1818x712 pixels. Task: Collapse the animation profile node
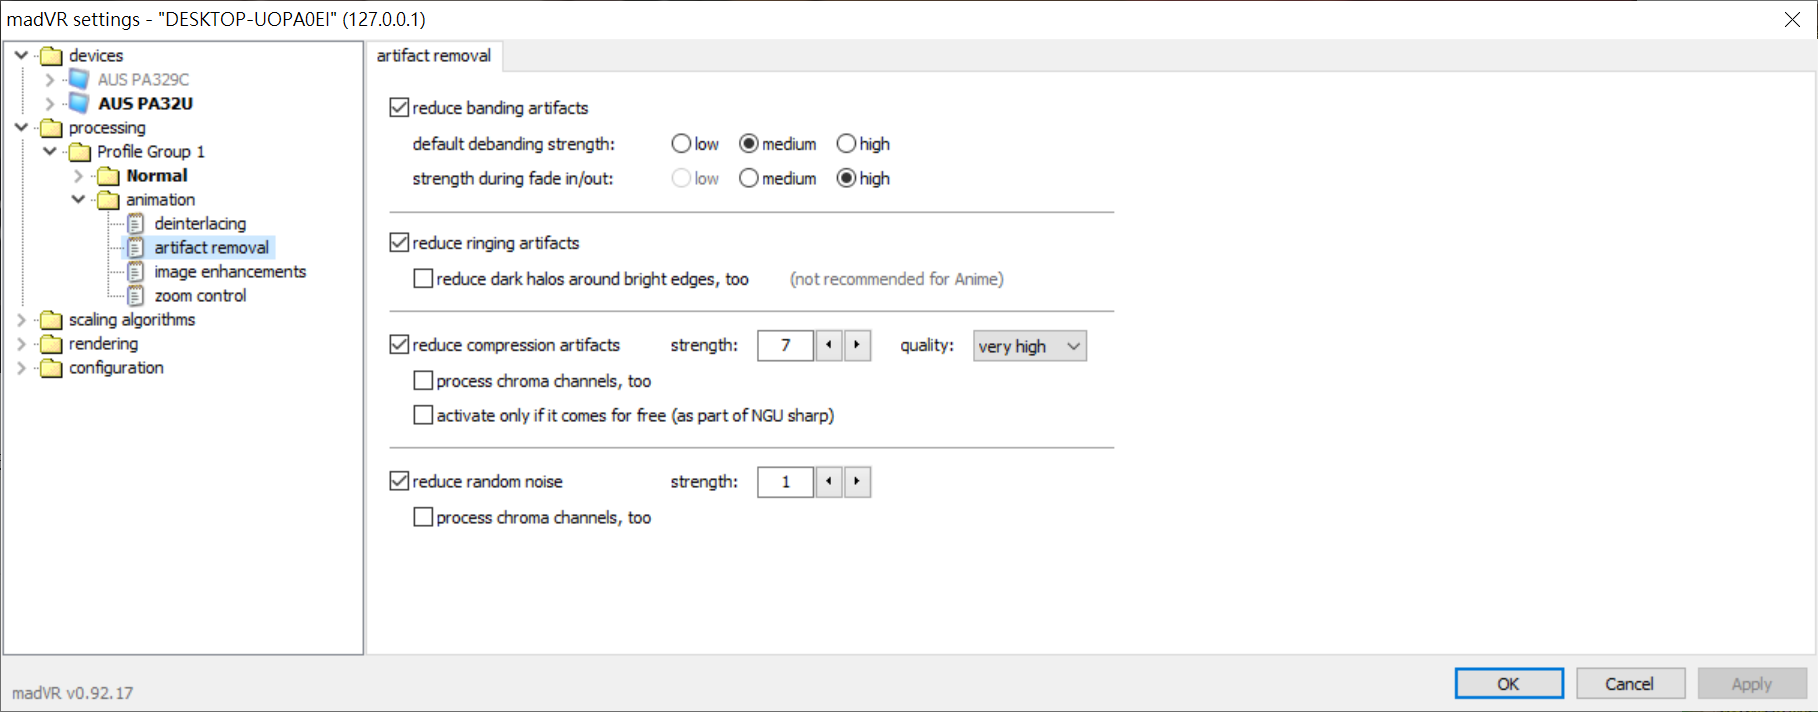tap(78, 199)
